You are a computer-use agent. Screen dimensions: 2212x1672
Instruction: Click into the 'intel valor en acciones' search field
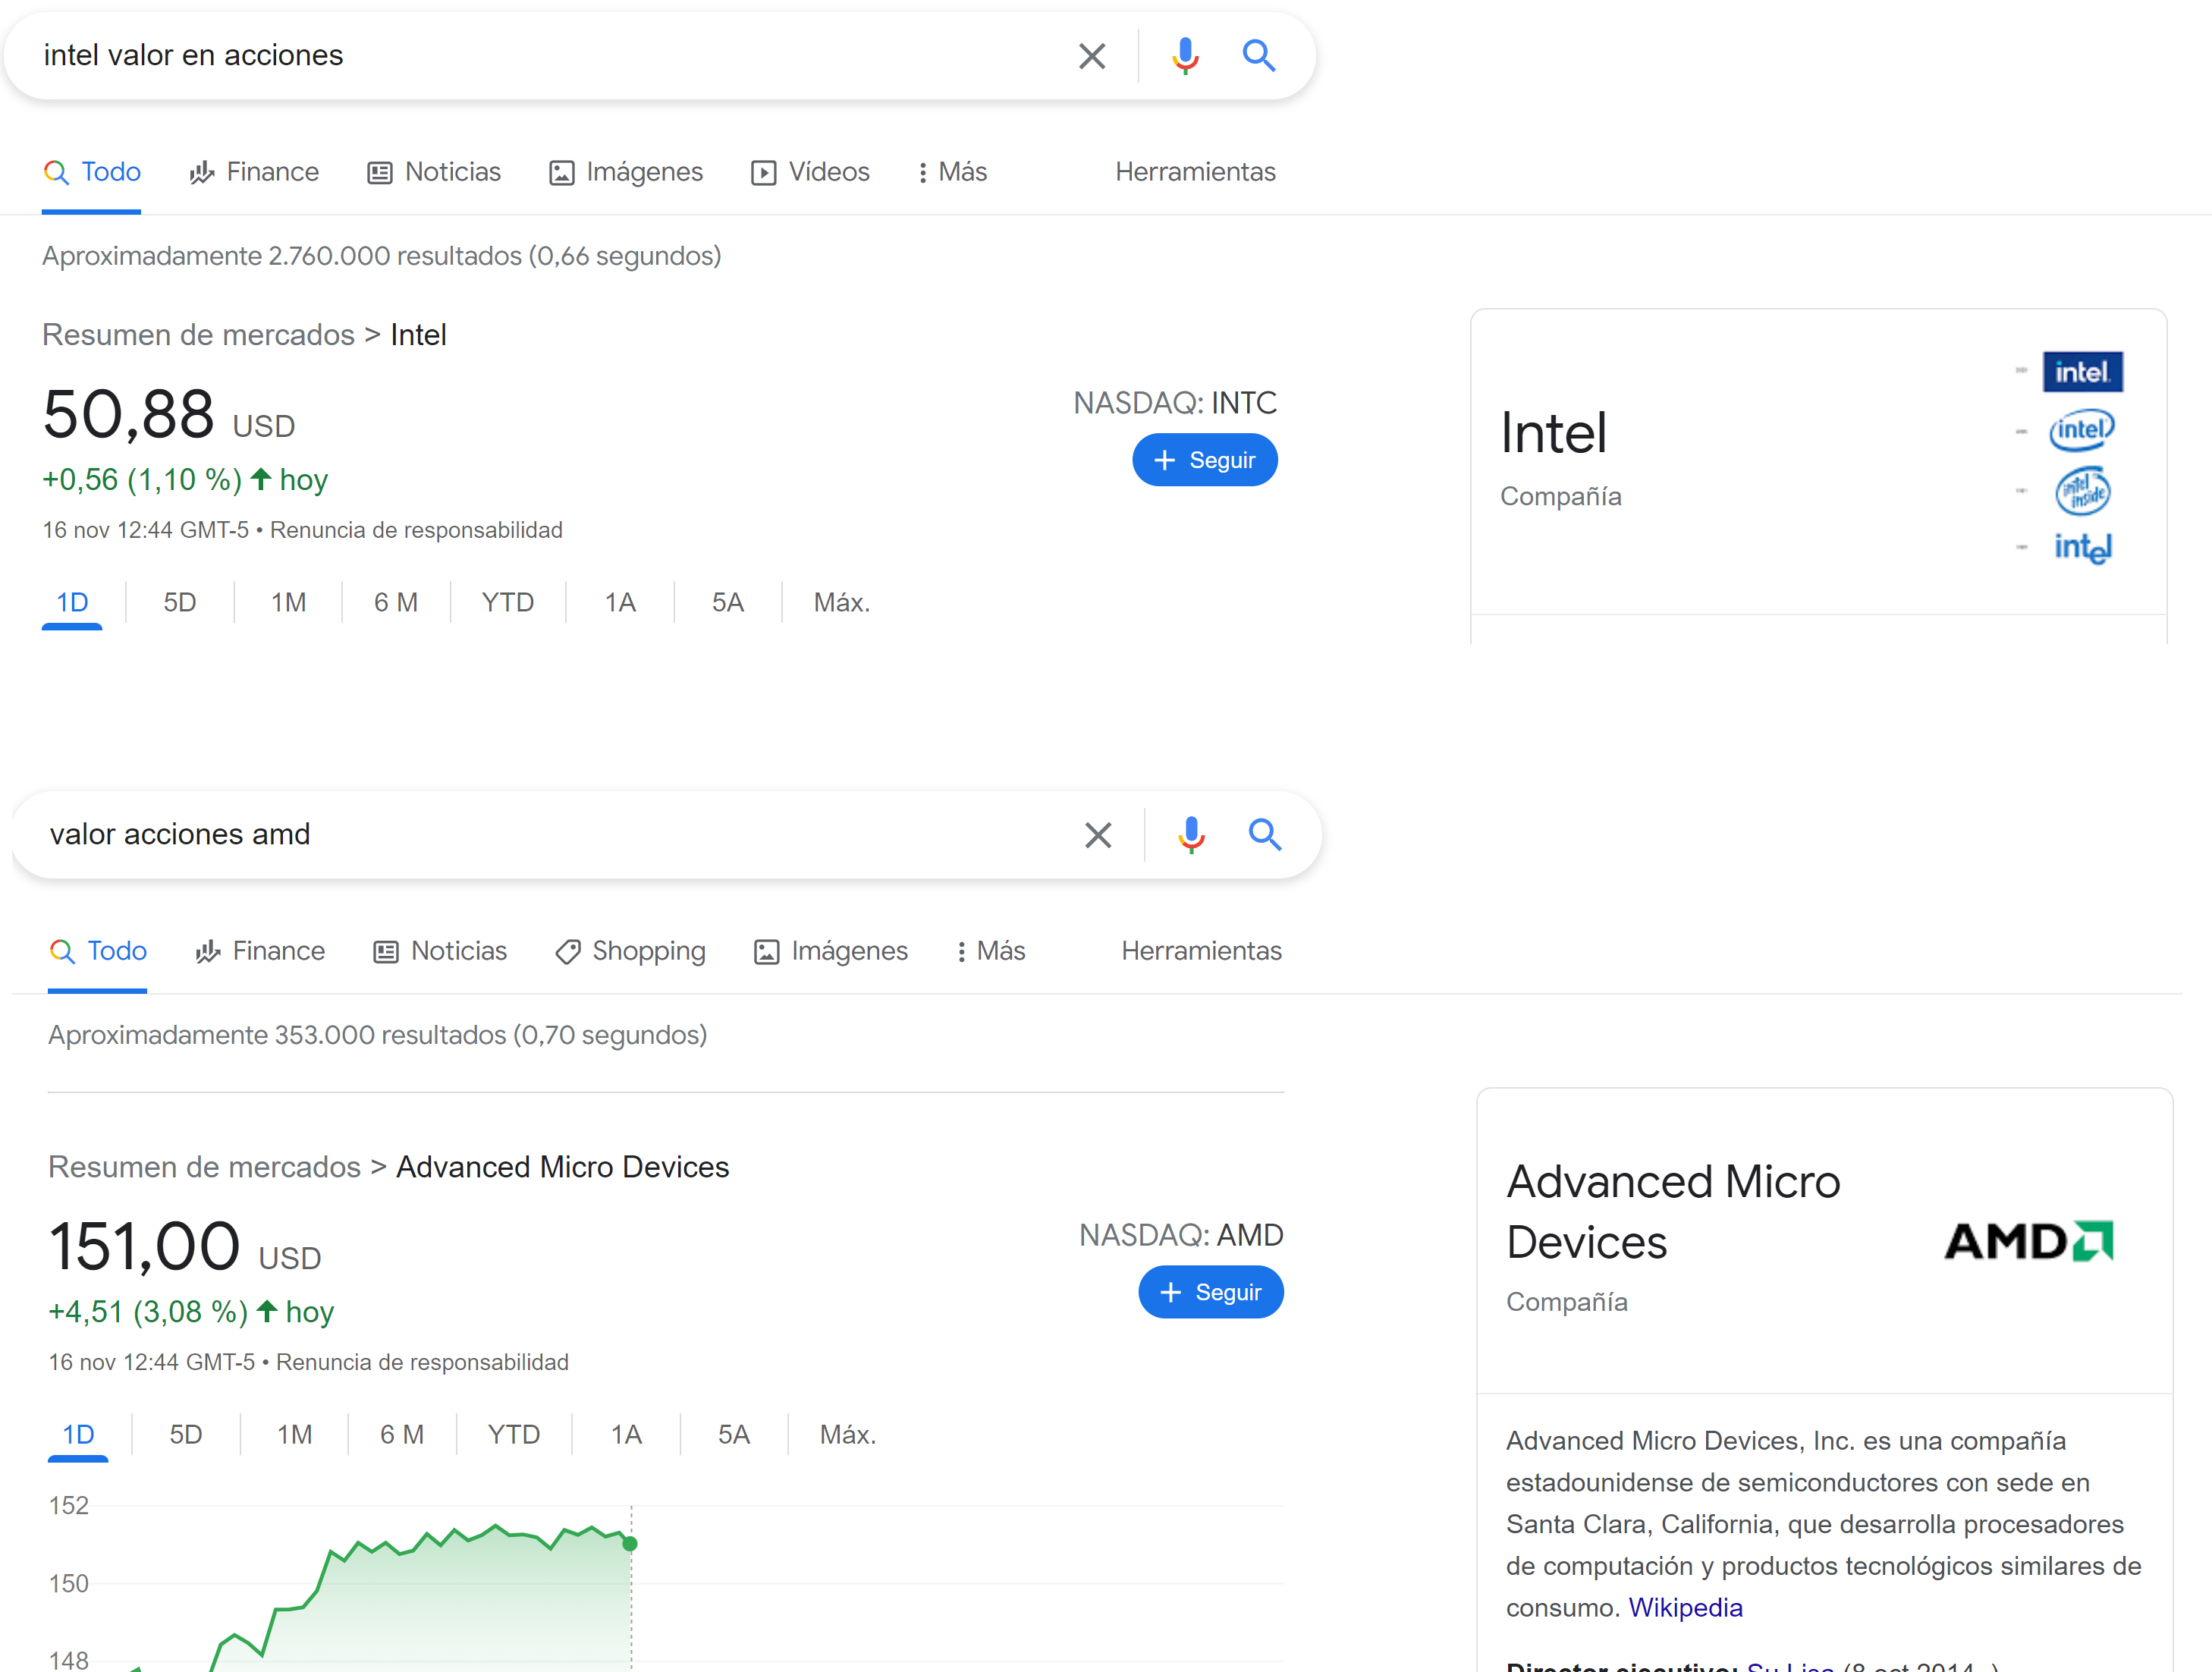540,56
